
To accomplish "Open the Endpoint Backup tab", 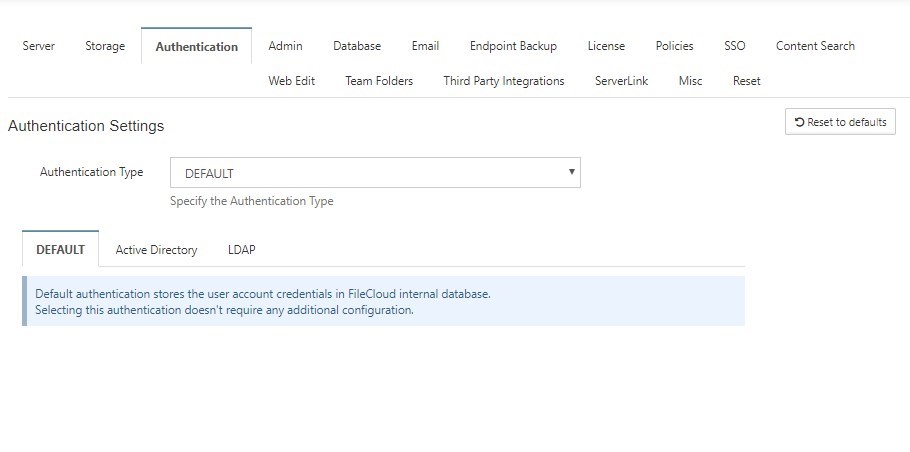I will 513,46.
